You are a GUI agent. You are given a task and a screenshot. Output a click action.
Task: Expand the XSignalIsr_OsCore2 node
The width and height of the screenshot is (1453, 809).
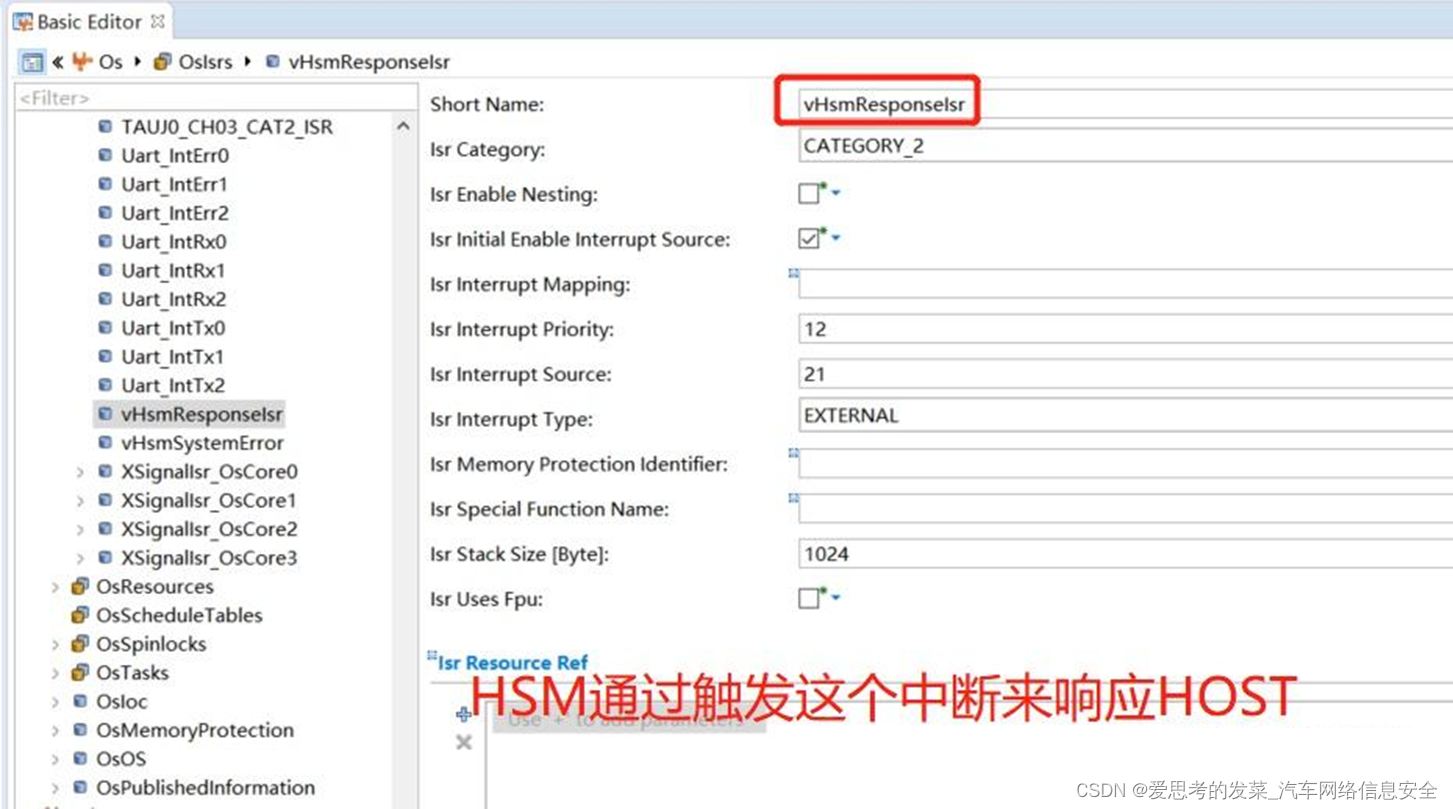[80, 529]
